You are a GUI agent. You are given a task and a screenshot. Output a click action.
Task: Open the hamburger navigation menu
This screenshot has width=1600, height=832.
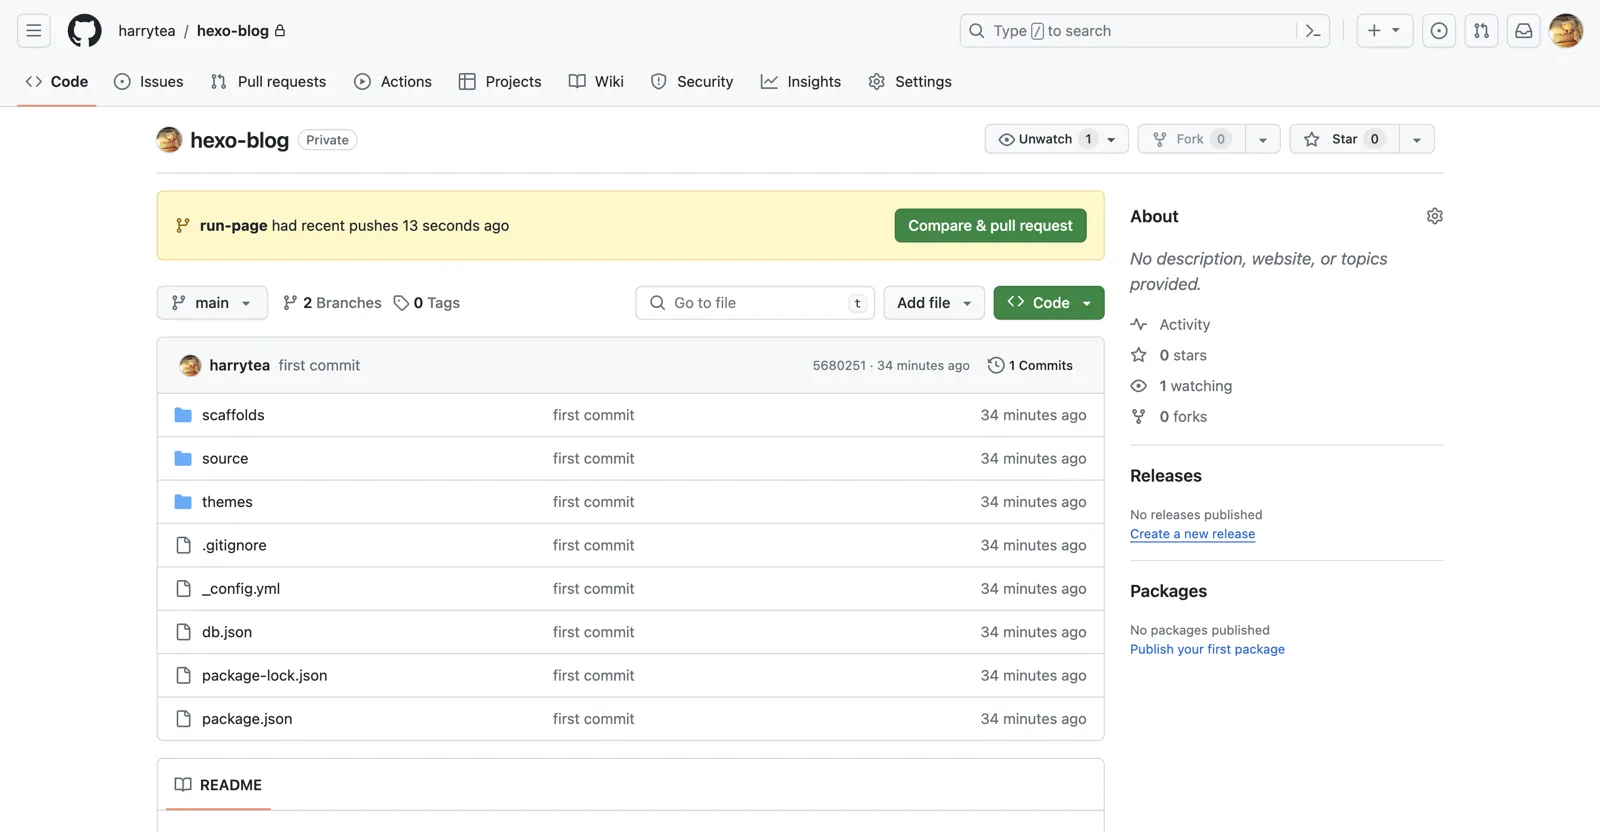pos(34,31)
